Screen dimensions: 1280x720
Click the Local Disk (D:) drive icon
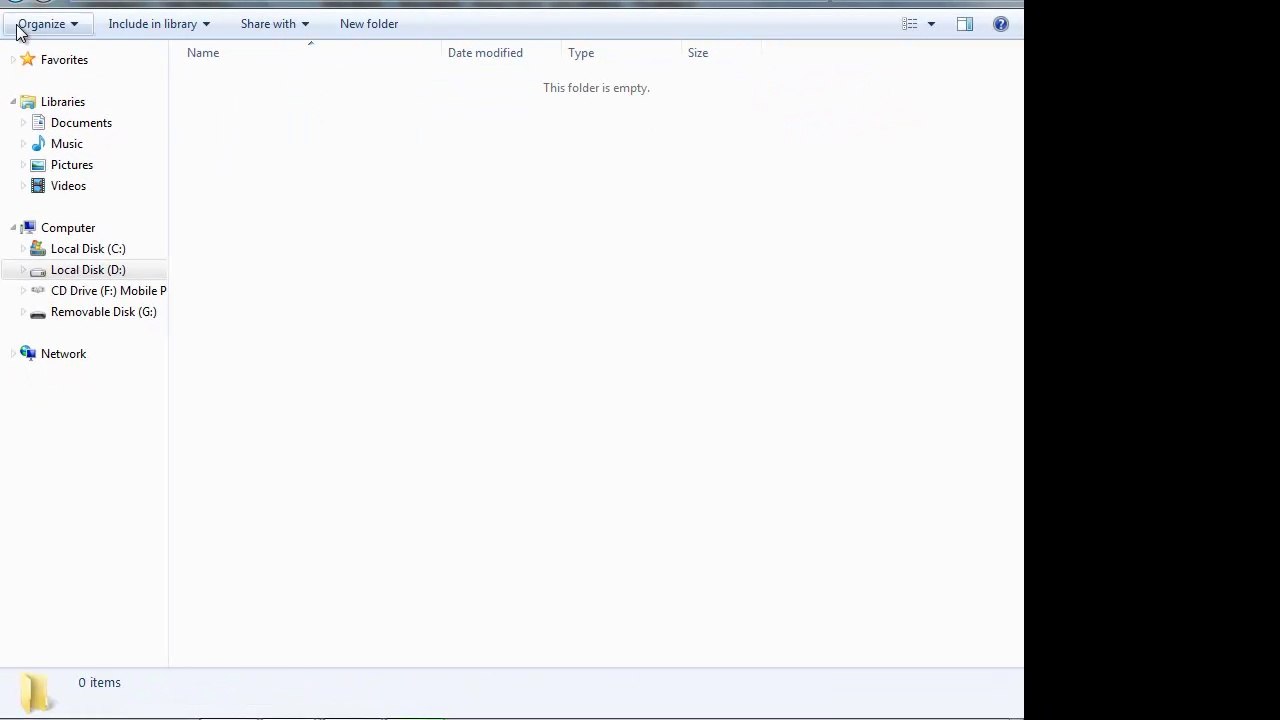[38, 270]
